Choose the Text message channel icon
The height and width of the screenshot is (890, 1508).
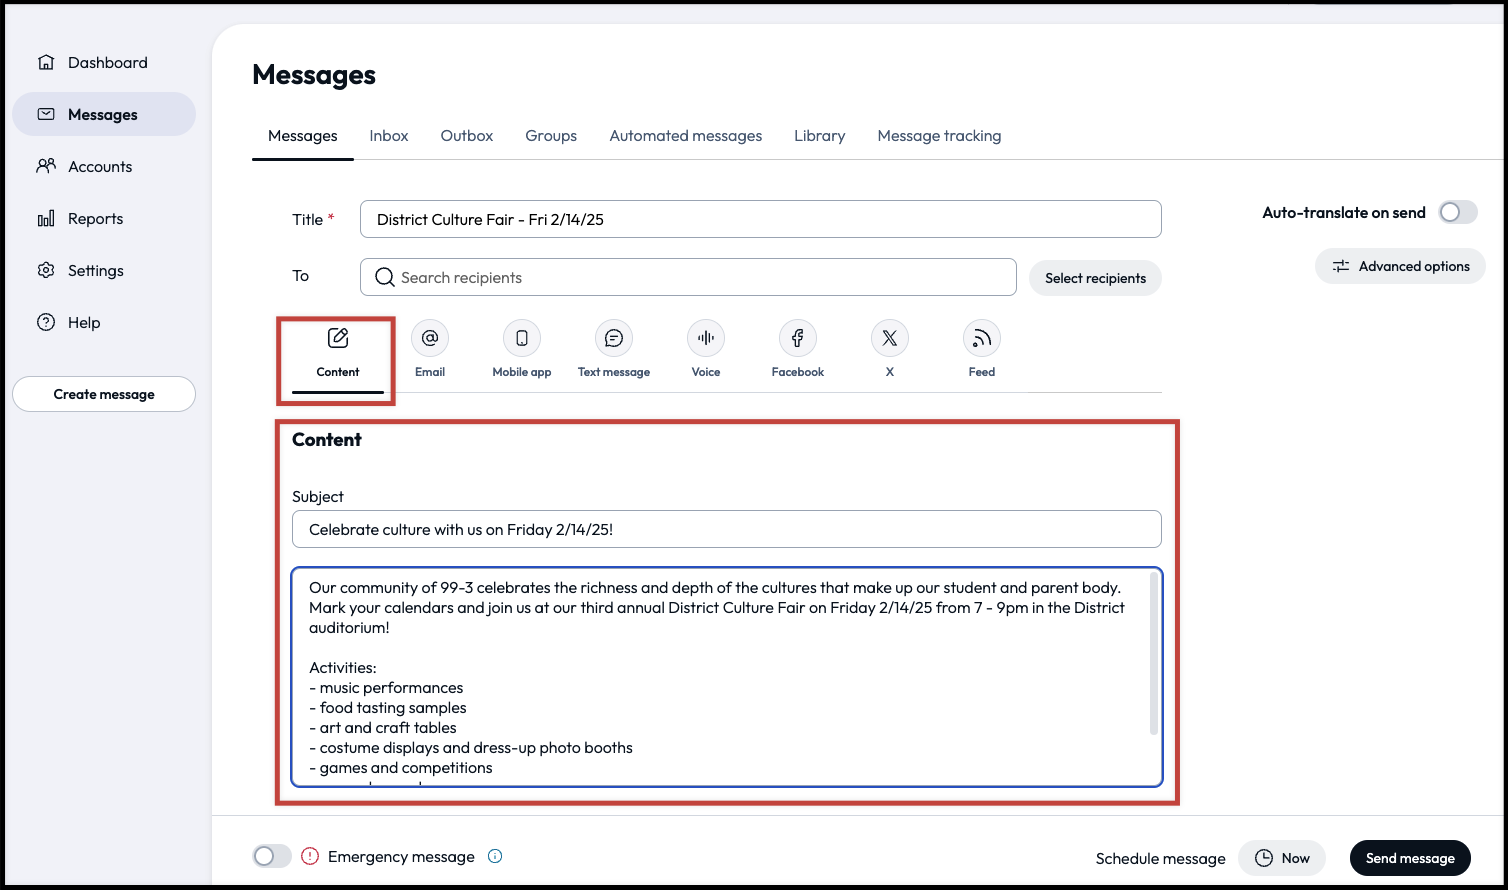point(614,339)
